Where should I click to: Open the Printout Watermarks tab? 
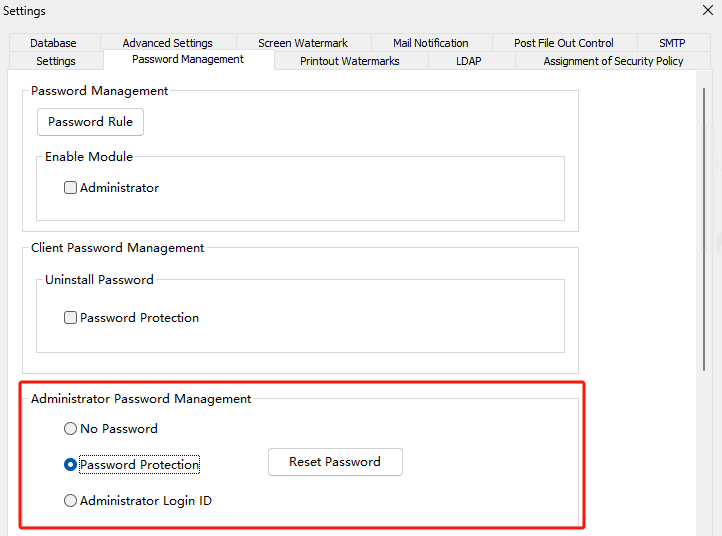(x=350, y=61)
